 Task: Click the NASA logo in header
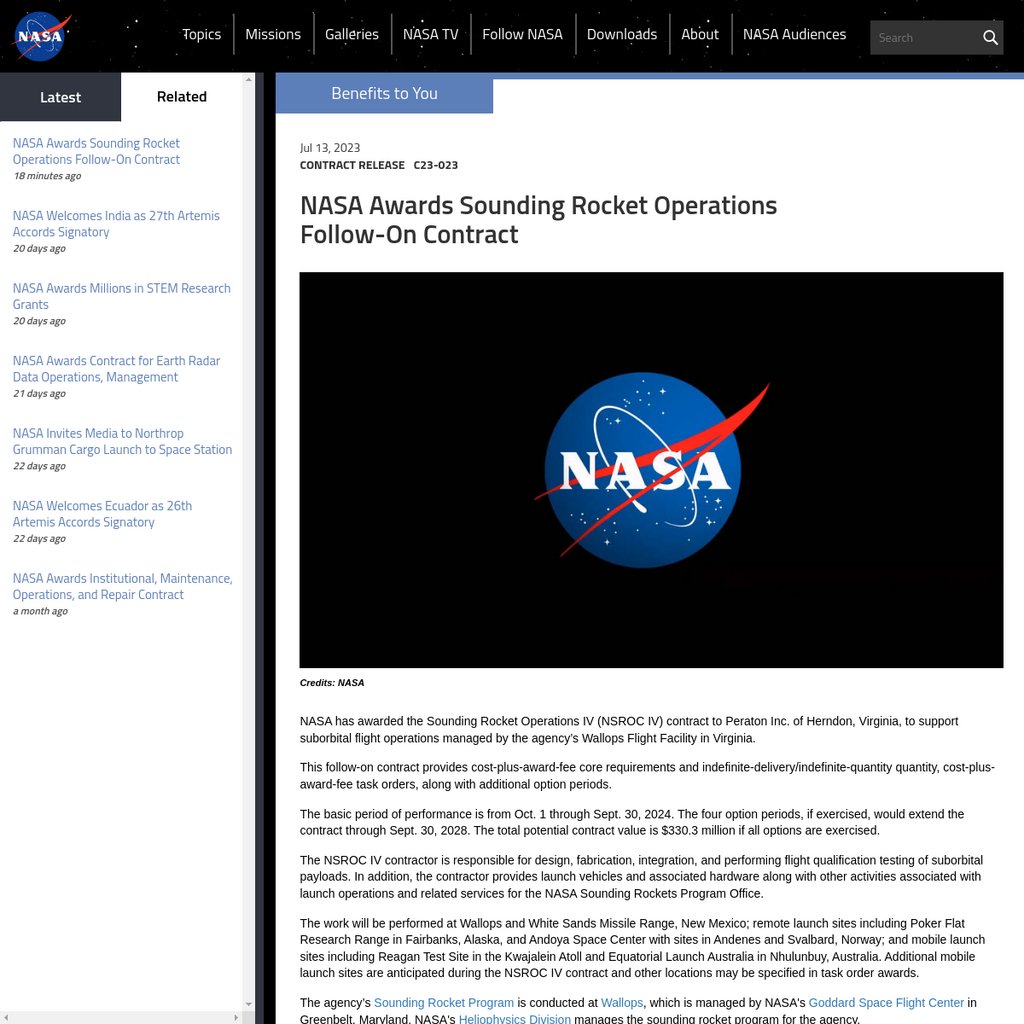(42, 36)
